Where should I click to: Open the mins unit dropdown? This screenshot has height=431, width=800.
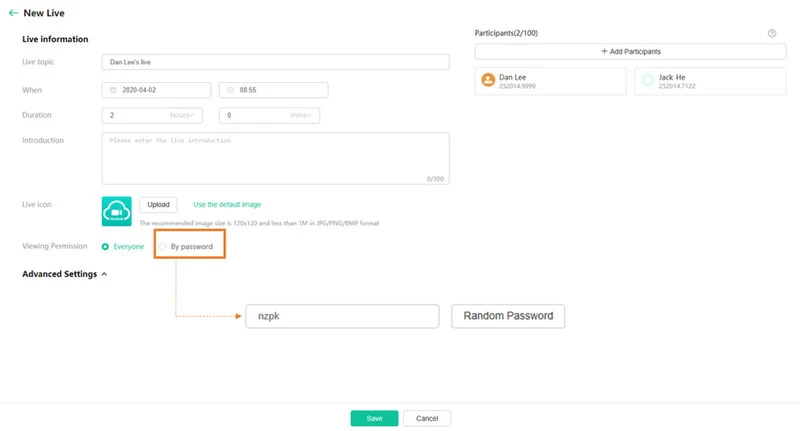[303, 115]
